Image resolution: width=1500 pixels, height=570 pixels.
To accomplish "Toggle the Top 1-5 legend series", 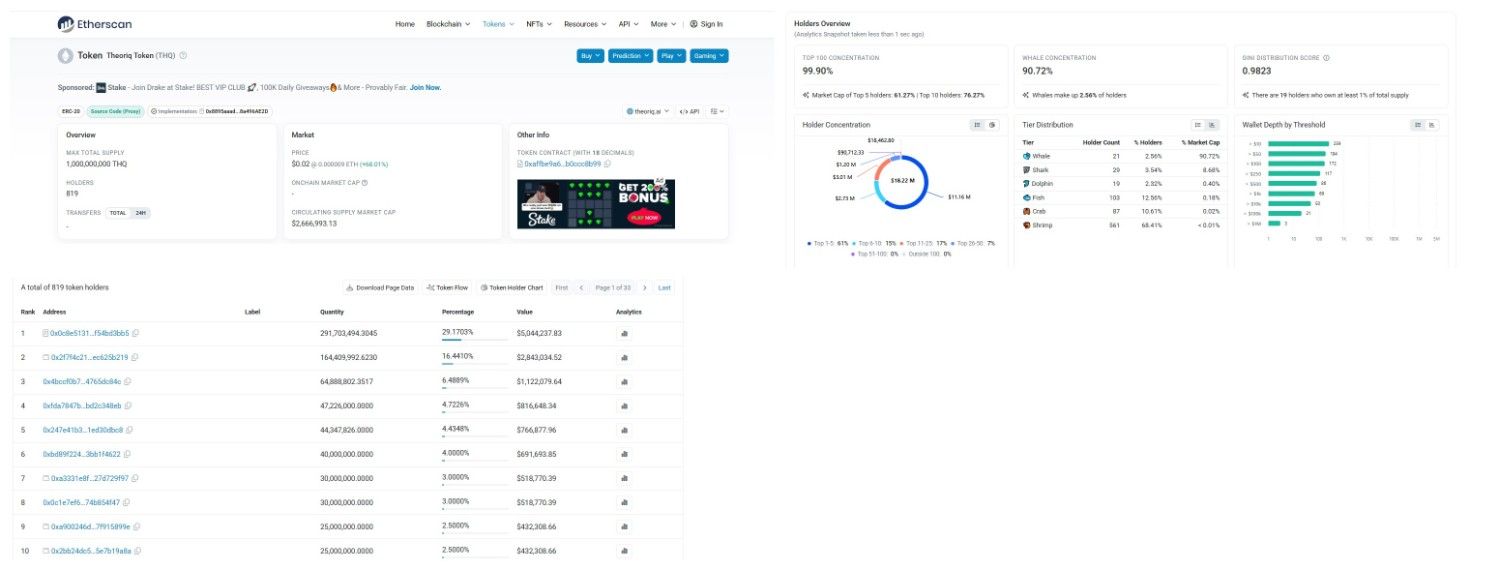I will [x=827, y=243].
